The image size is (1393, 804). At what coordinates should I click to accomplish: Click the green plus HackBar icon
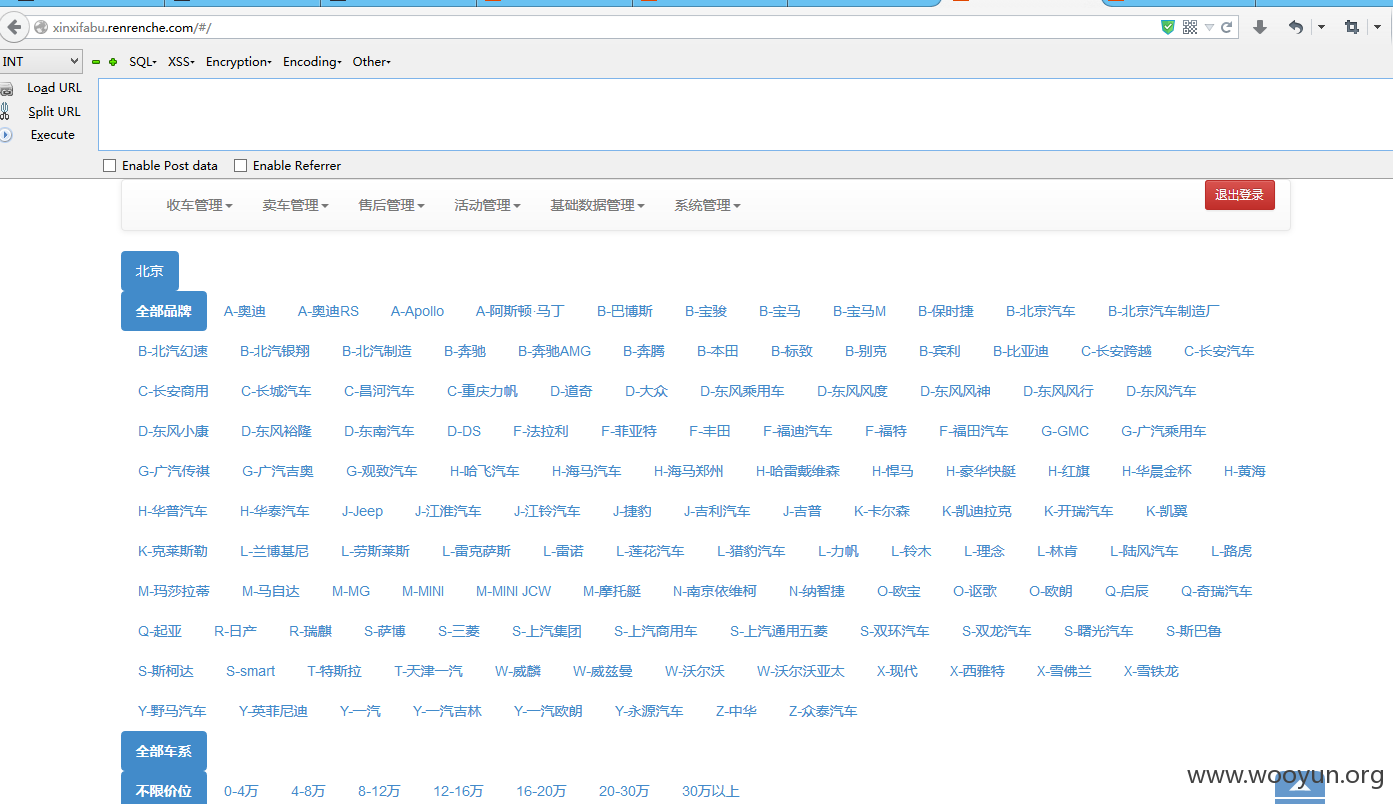pos(113,62)
